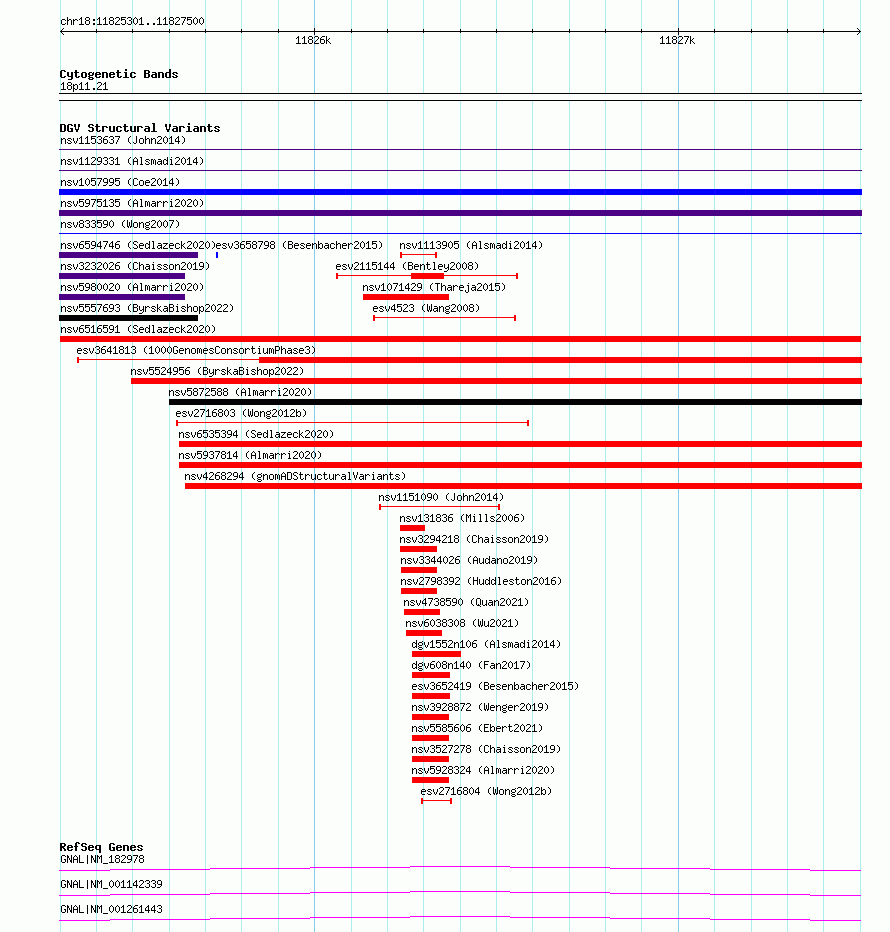
Task: Open GNAL|NM_001261443 gene label
Action: point(111,909)
